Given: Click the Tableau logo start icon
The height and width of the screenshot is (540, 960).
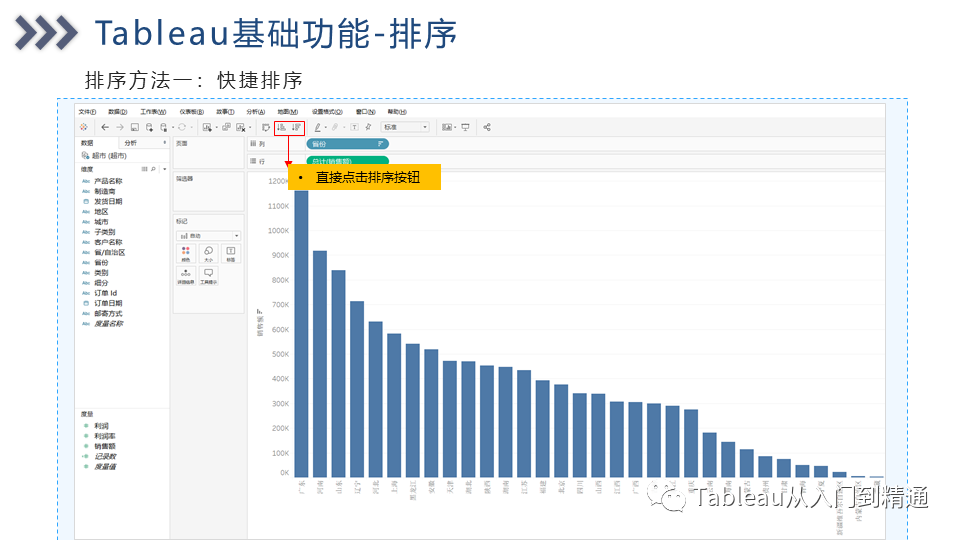Looking at the screenshot, I should [84, 127].
